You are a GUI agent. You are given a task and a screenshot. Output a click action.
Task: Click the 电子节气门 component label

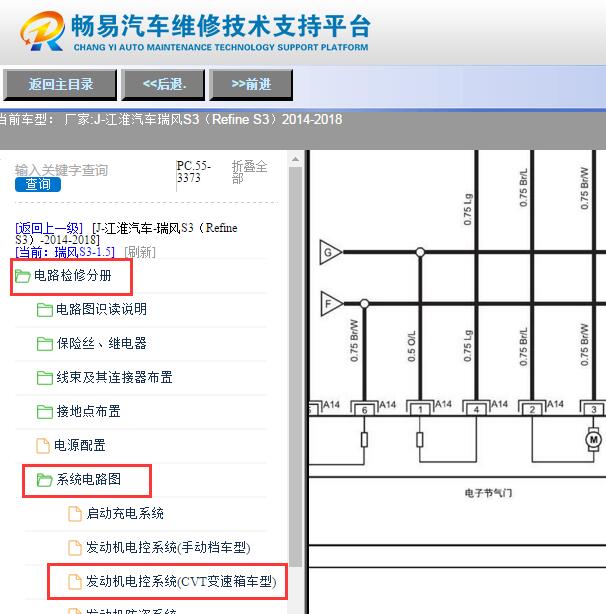(x=488, y=493)
